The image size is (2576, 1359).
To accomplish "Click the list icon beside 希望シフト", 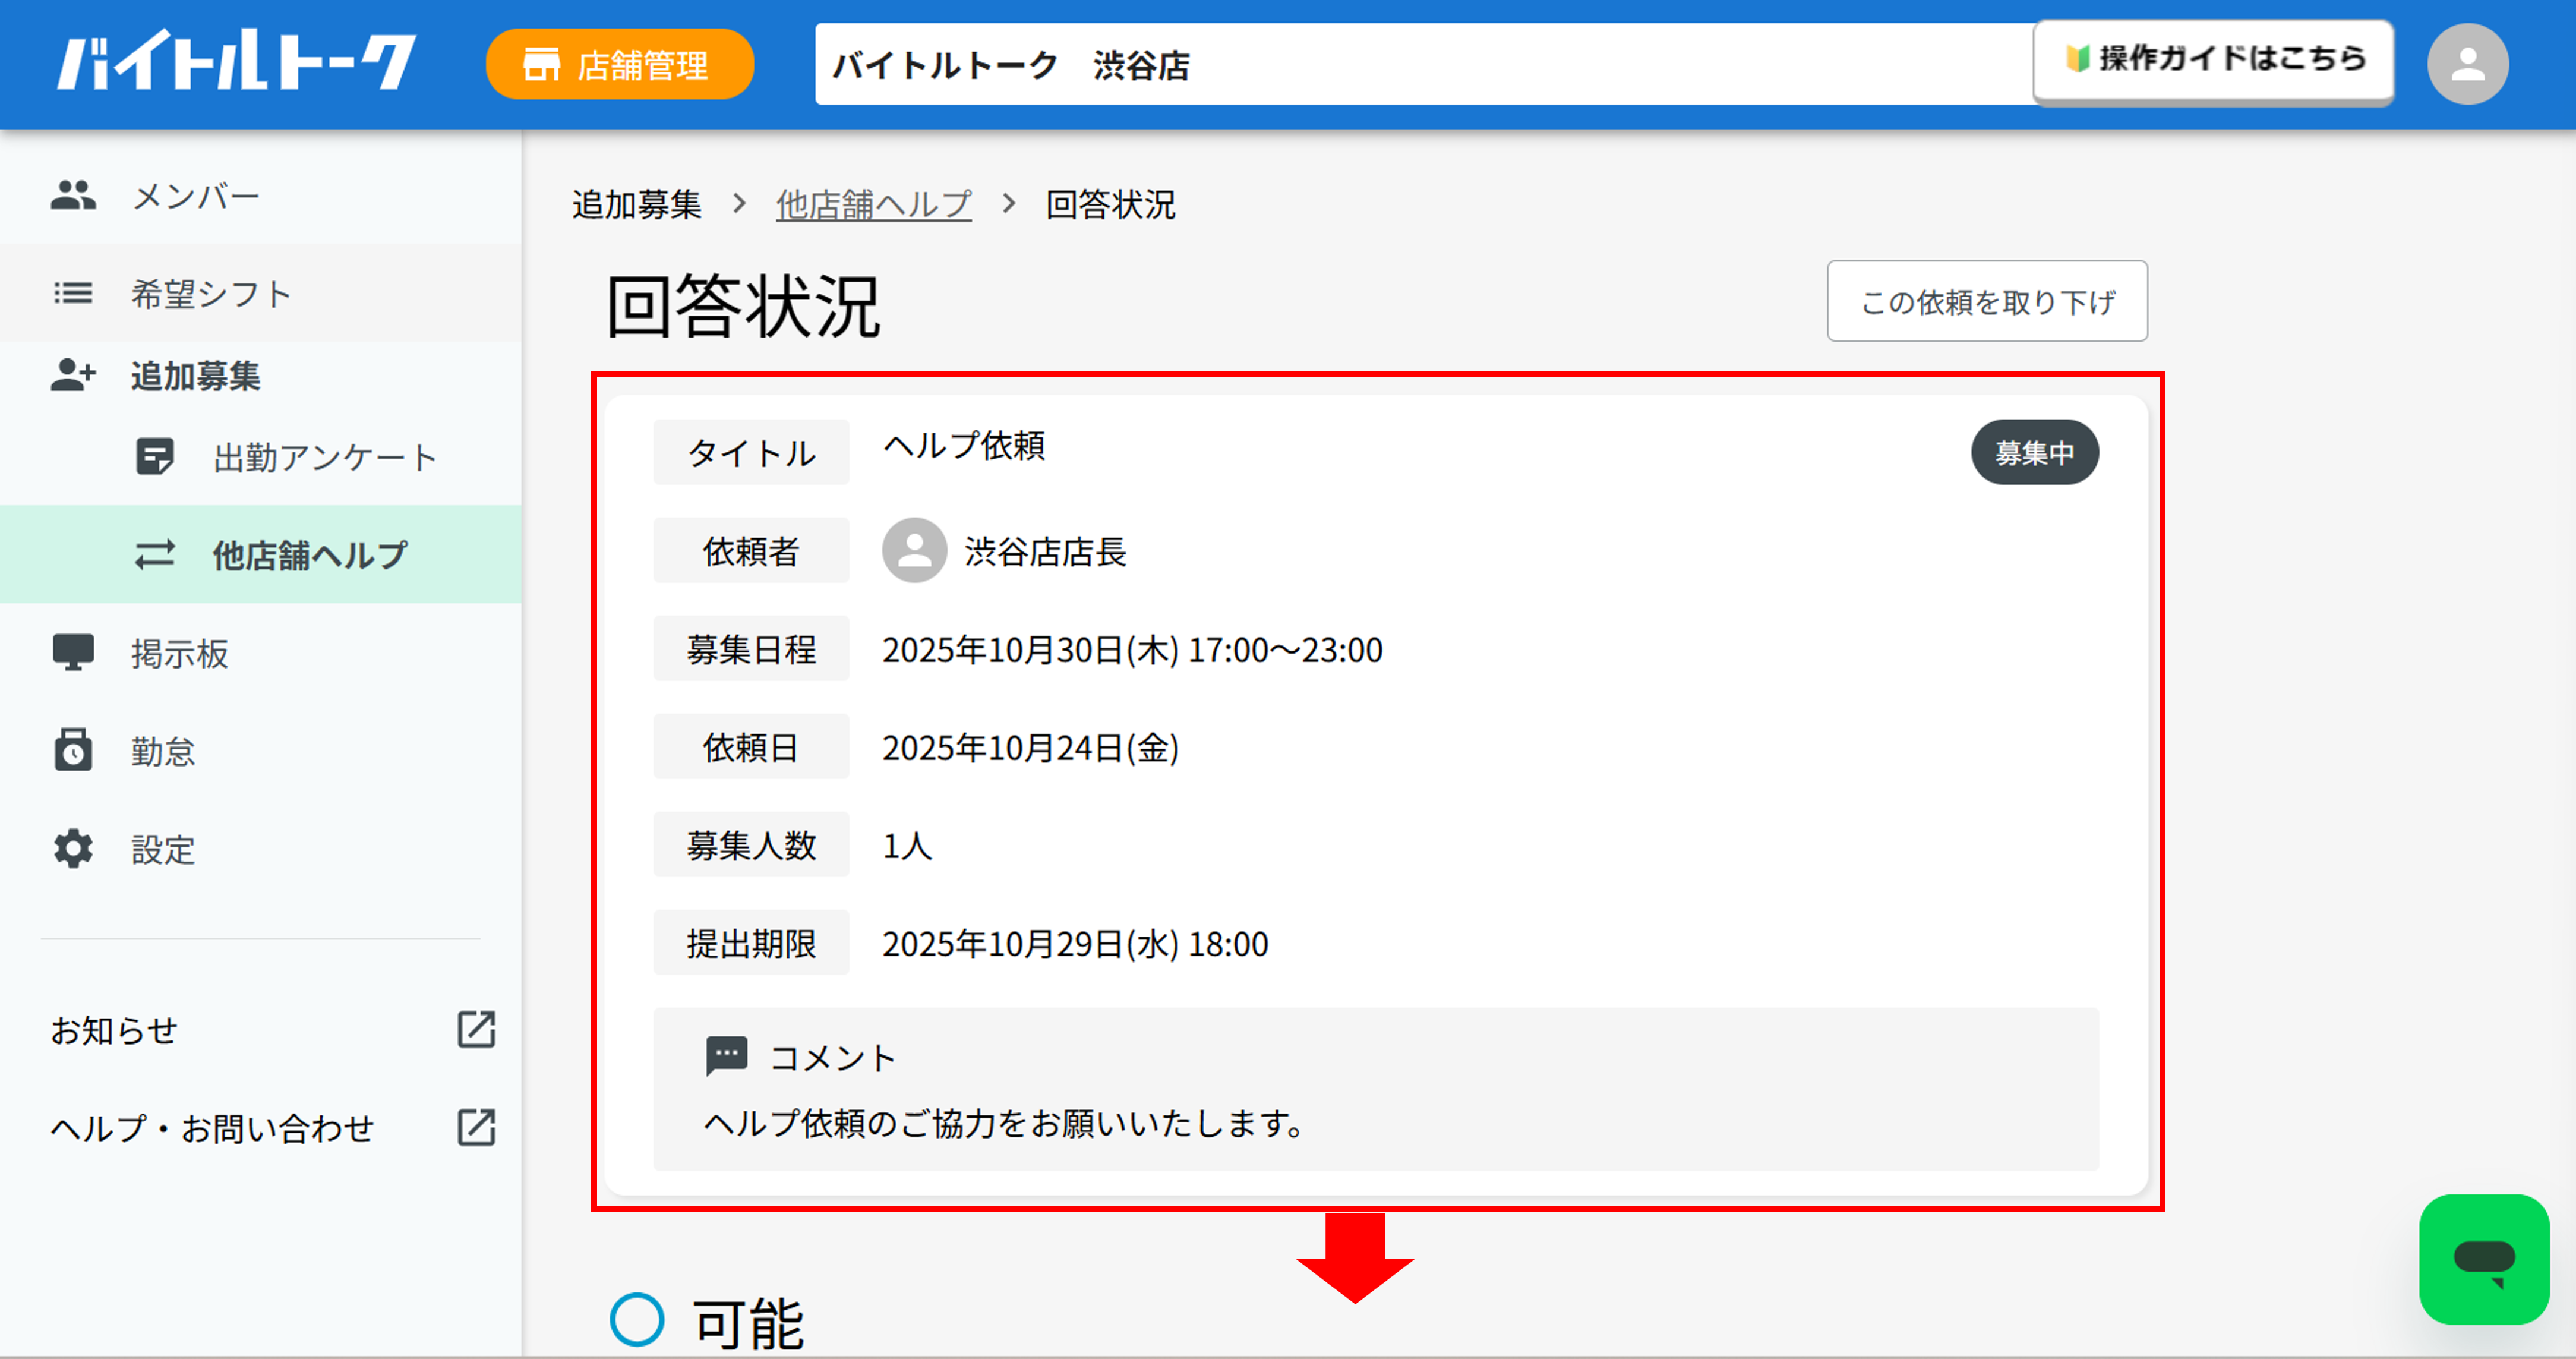I will pos(73,294).
